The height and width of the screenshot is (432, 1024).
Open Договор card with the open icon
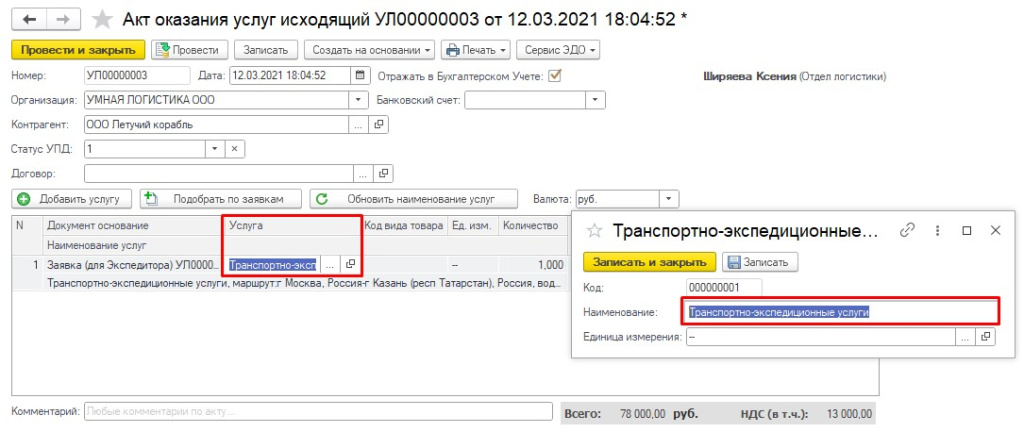383,174
